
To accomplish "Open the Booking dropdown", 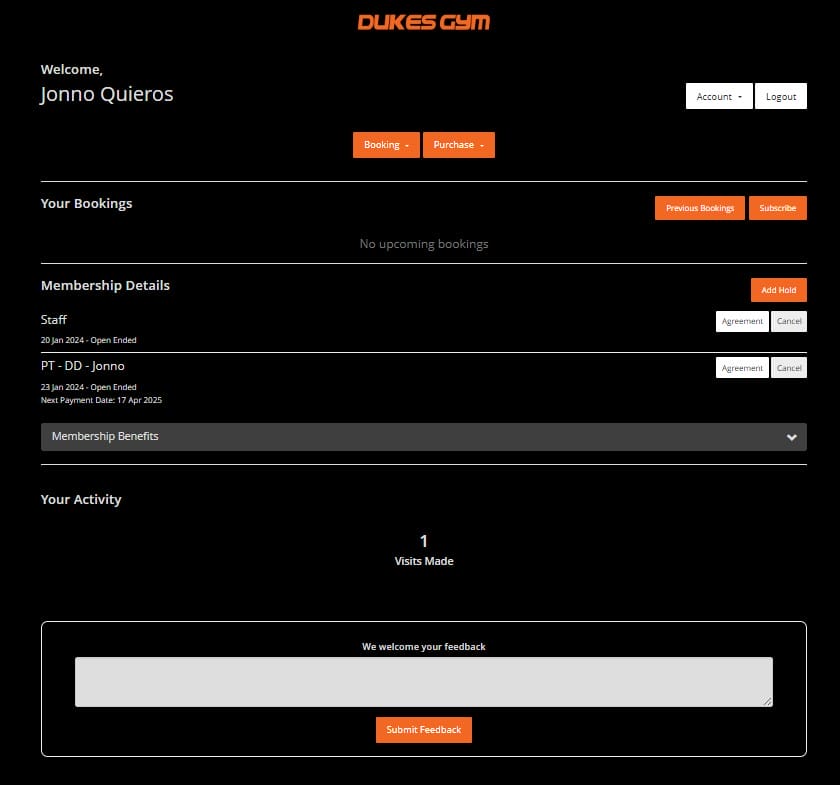I will click(386, 145).
